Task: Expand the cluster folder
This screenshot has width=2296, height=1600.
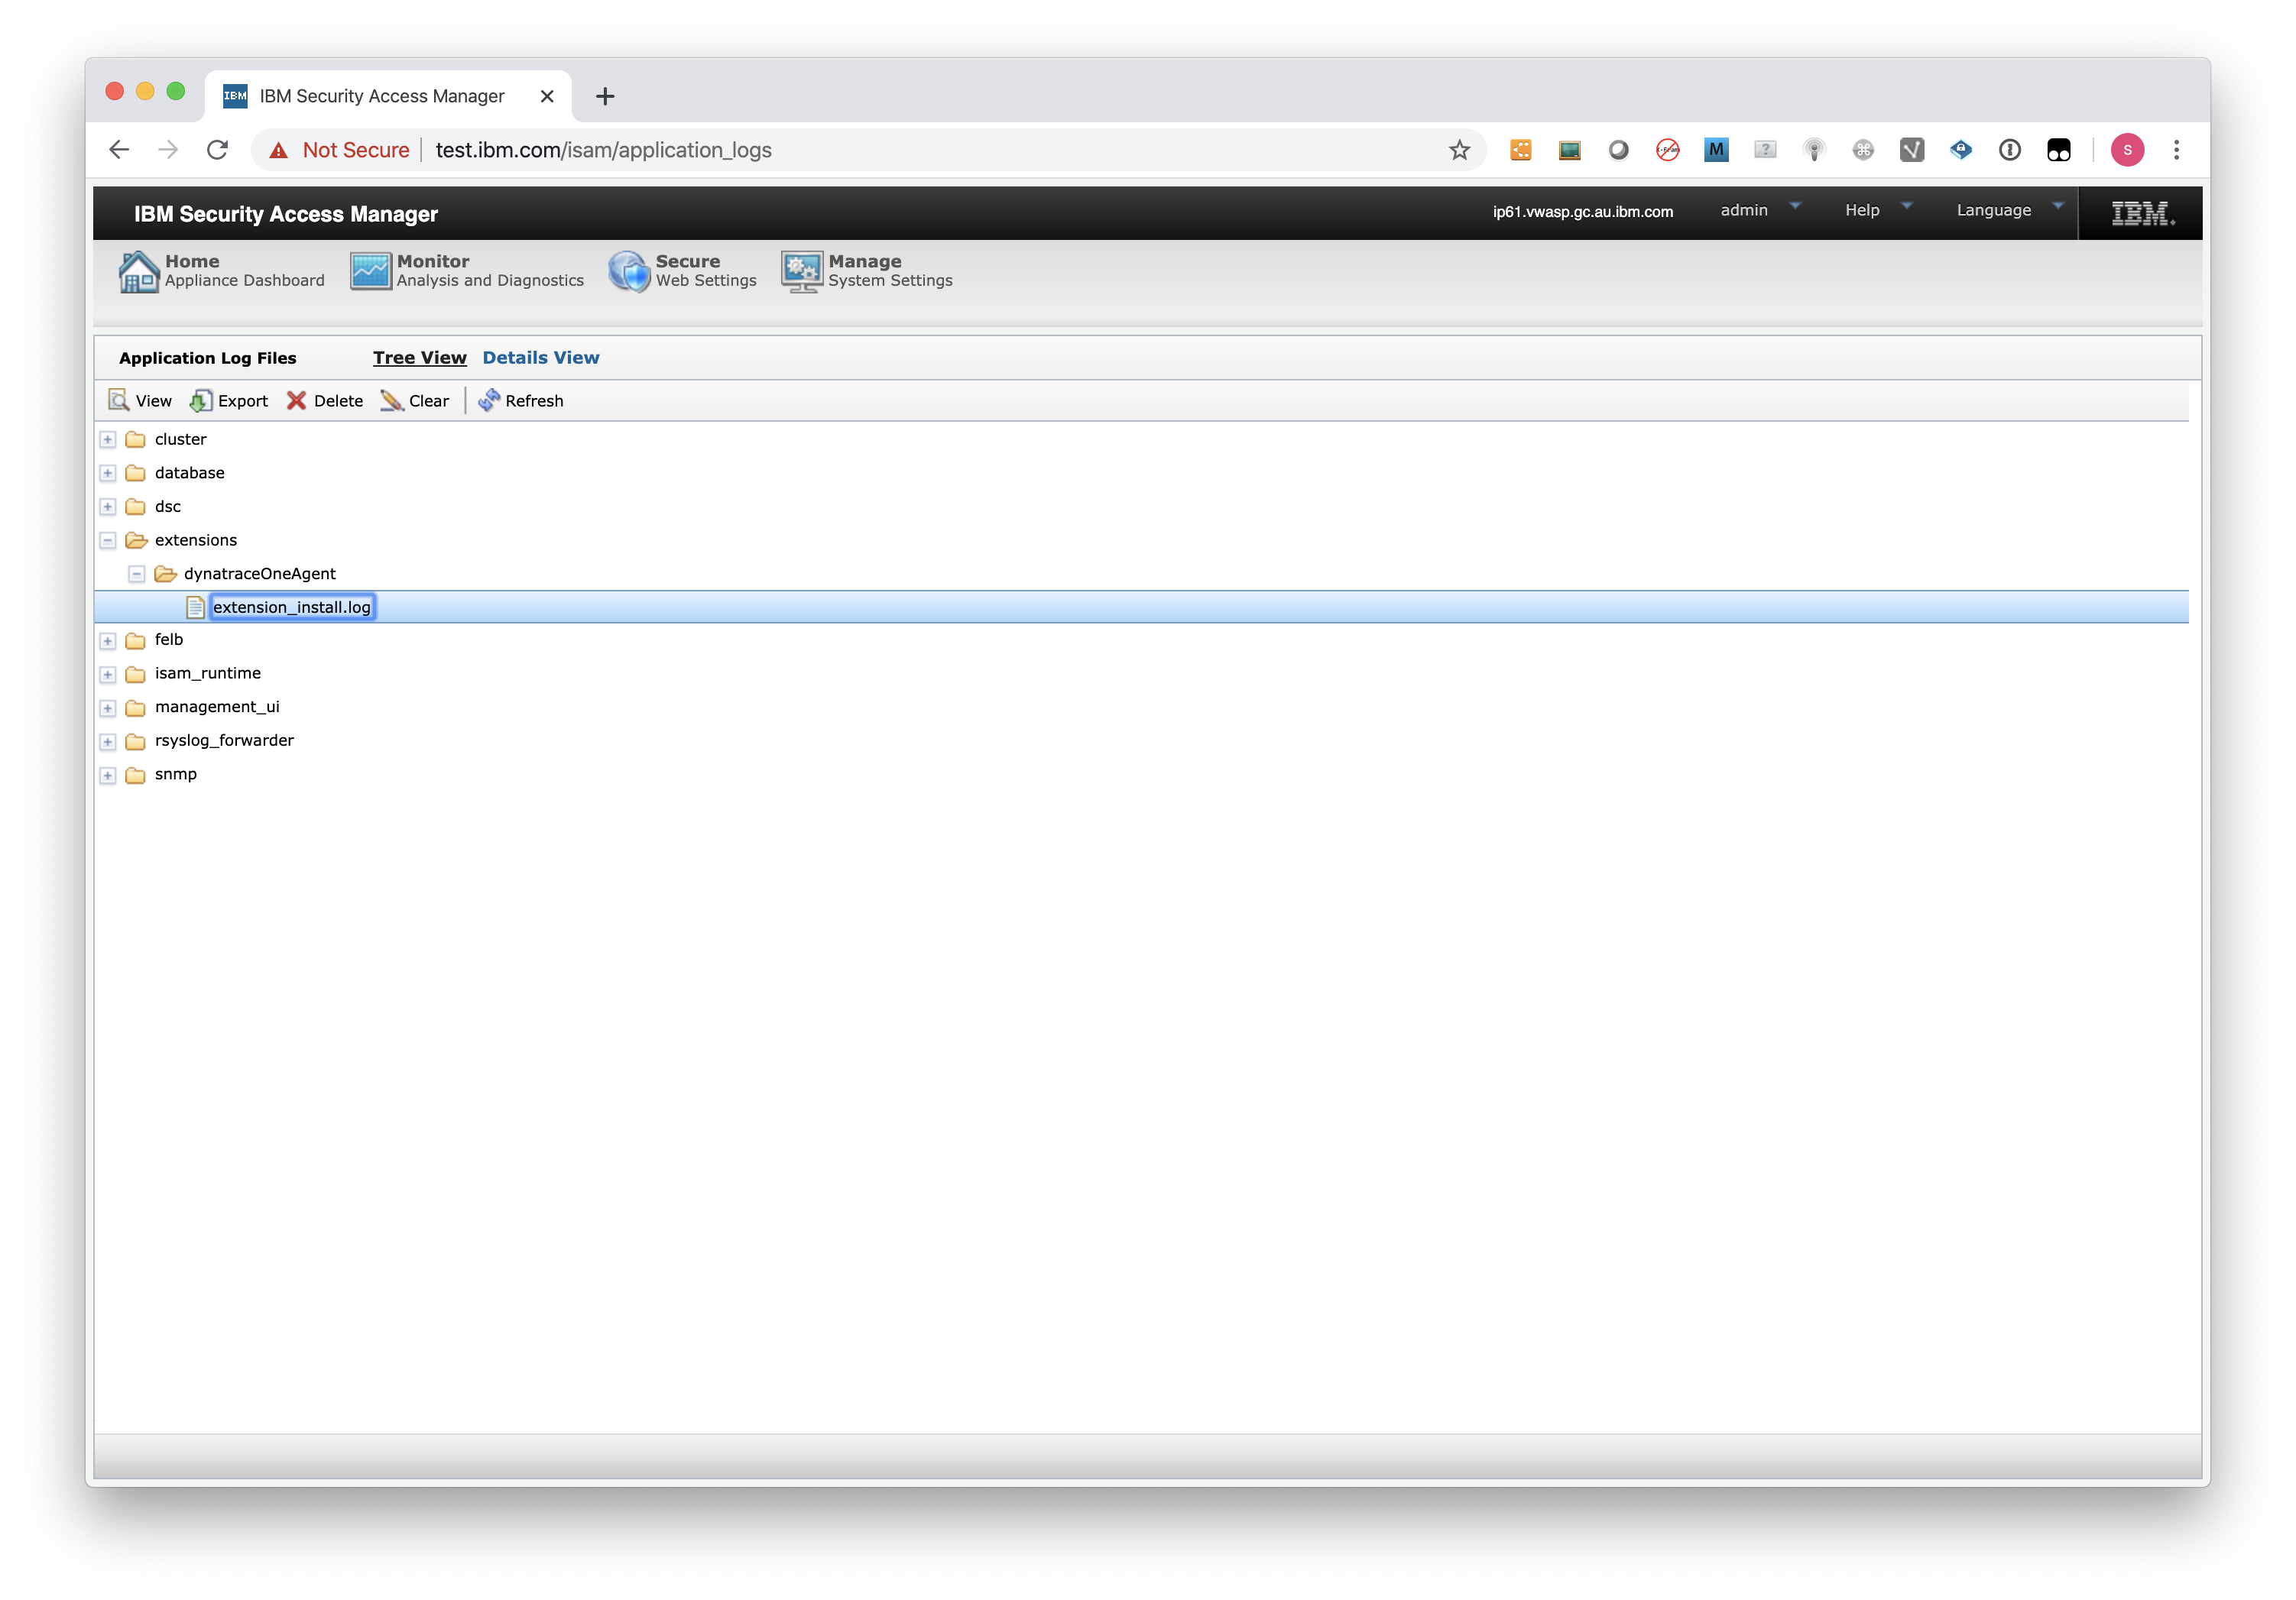Action: click(x=109, y=438)
